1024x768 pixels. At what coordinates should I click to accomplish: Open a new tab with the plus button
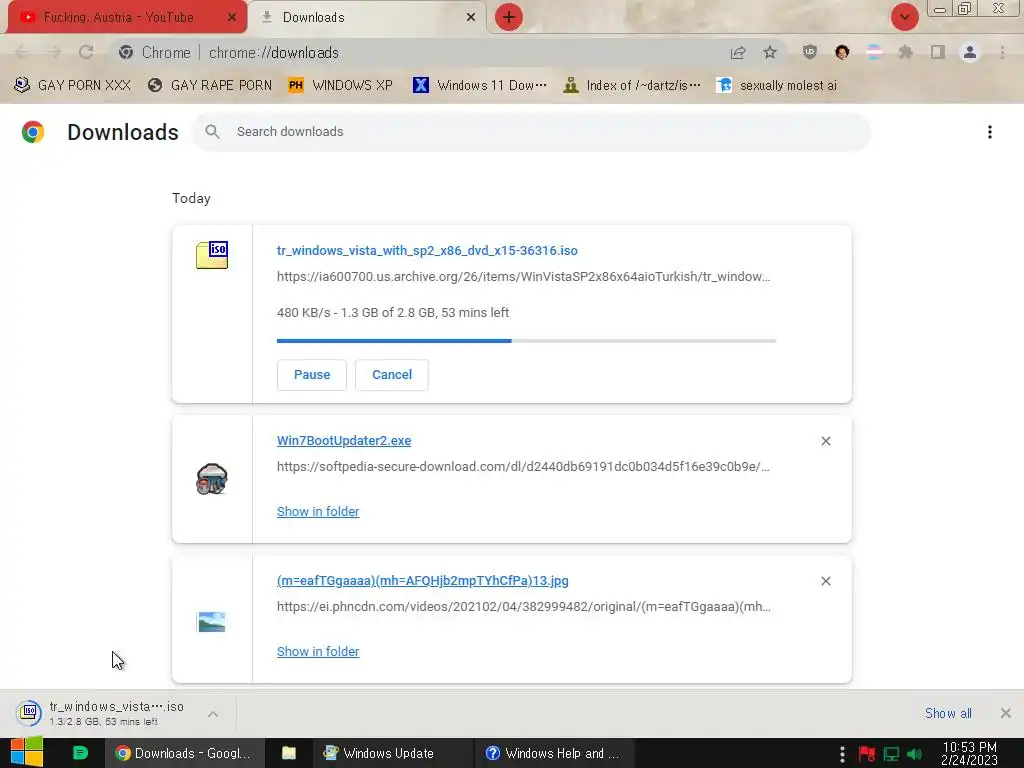click(x=509, y=17)
